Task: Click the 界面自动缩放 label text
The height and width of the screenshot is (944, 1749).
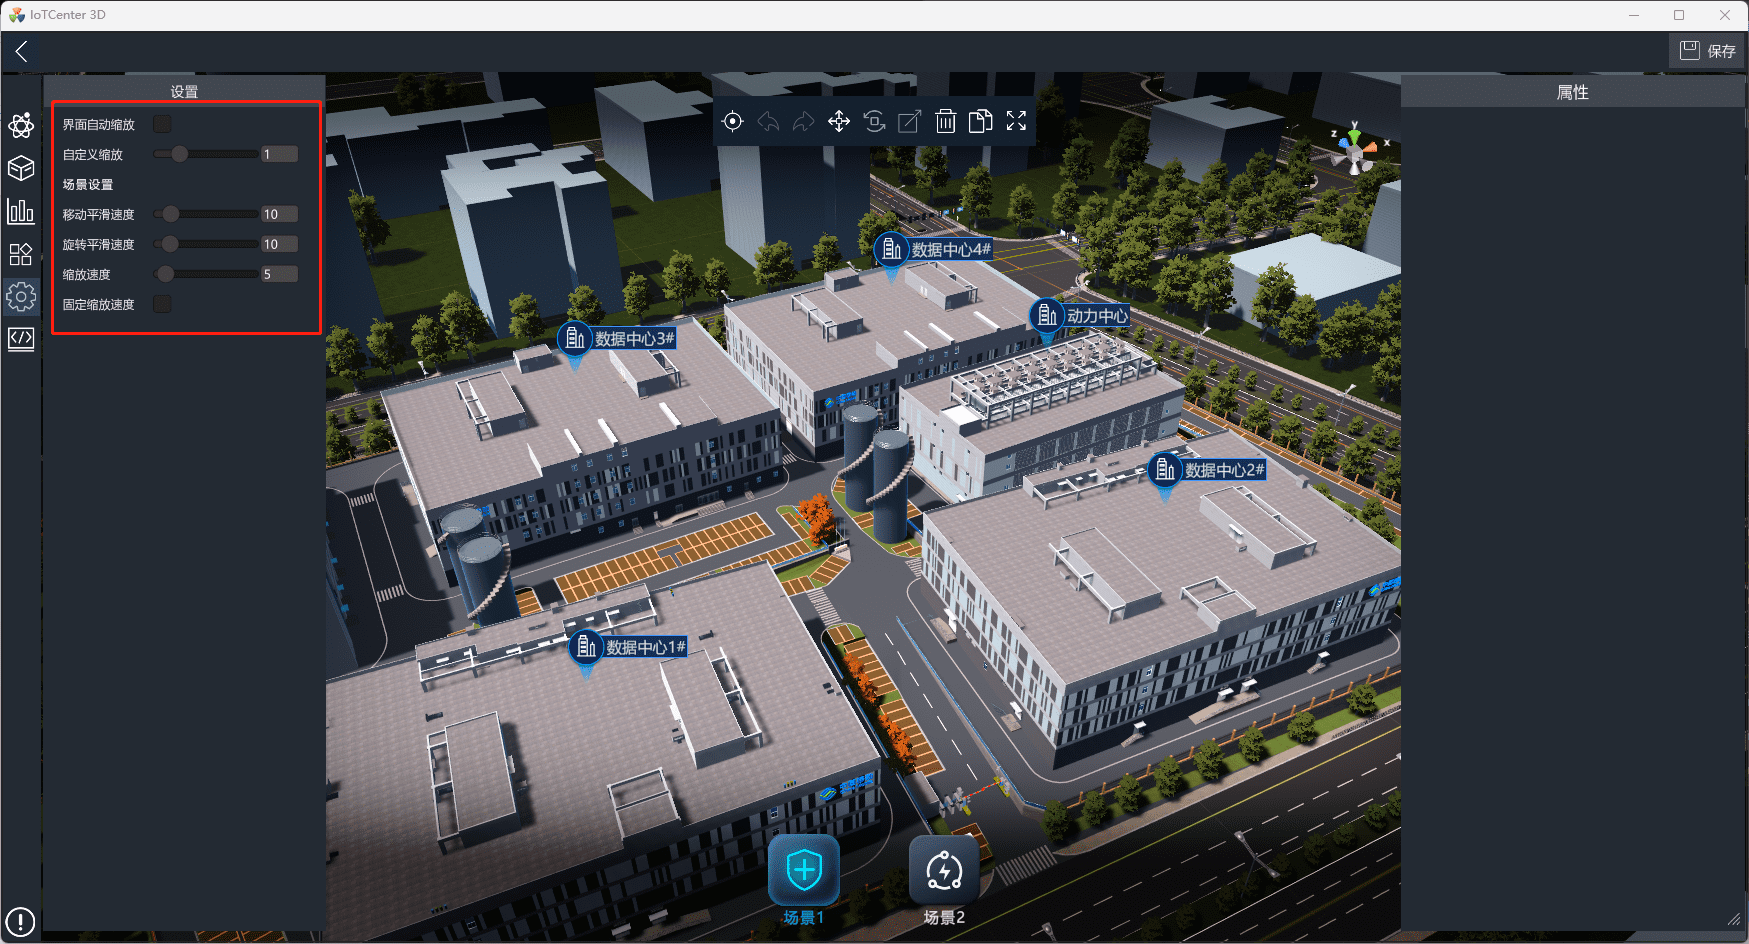Action: click(99, 124)
